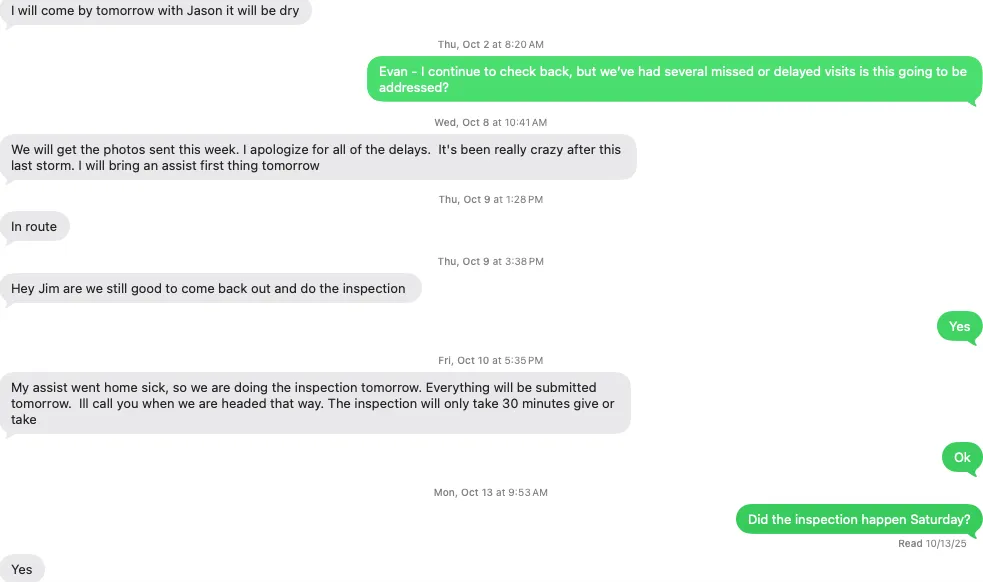The height and width of the screenshot is (582, 983).
Task: Click the 'Read 10/13/25' receipt label
Action: [932, 544]
